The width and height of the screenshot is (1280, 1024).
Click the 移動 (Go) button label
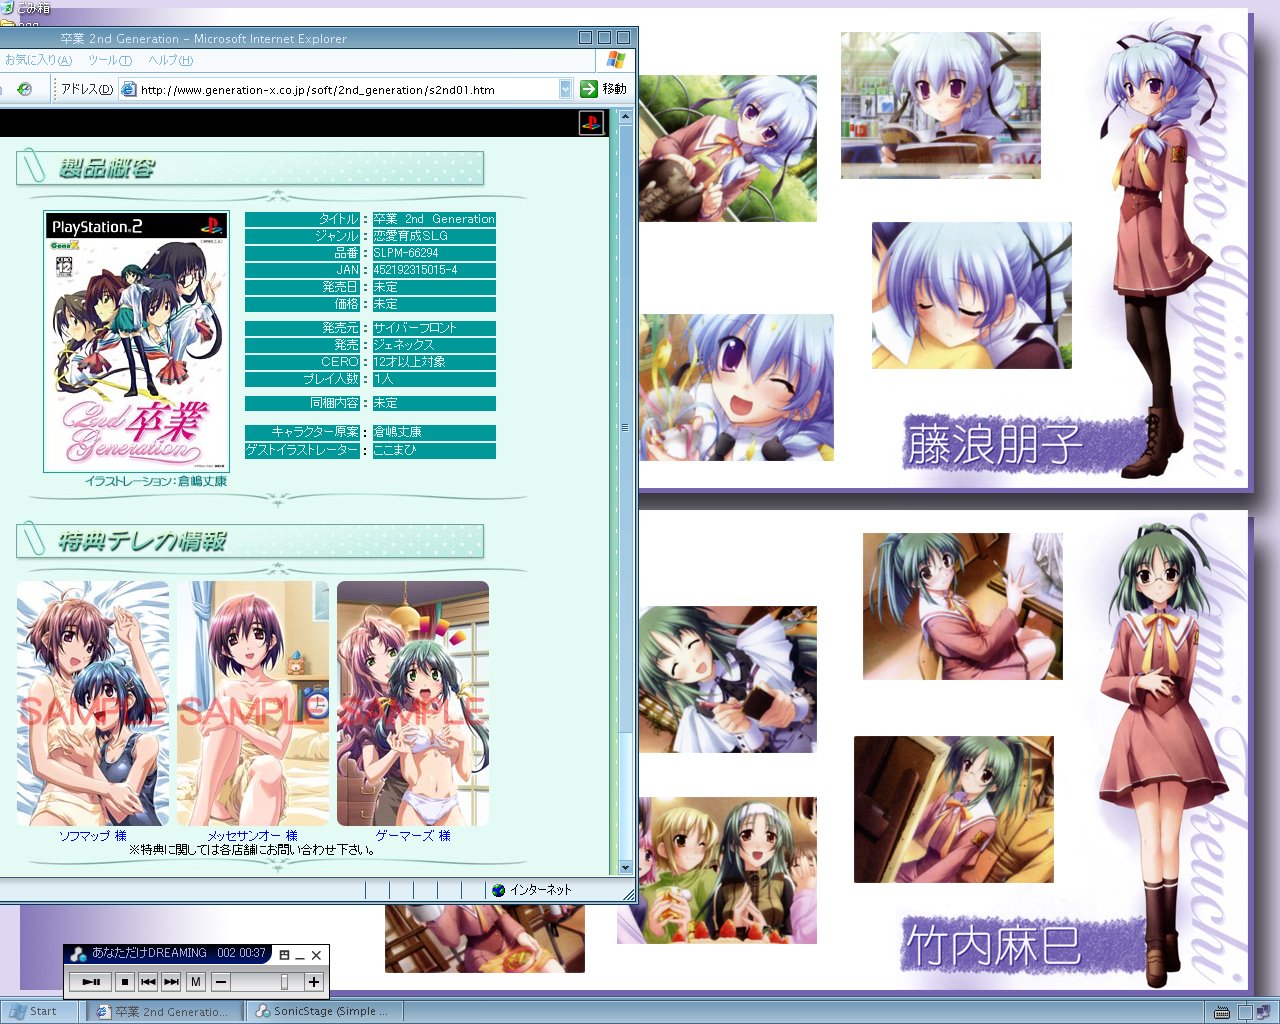[614, 89]
